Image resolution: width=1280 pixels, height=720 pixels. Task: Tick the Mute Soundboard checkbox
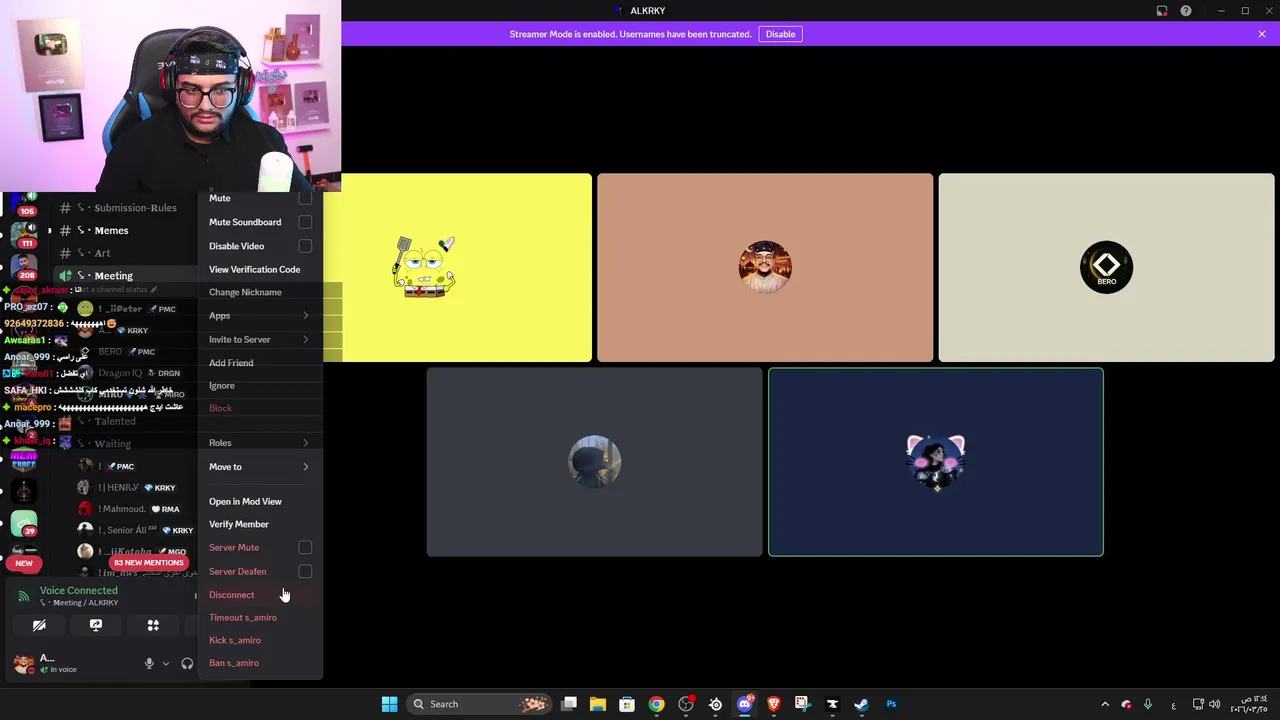click(305, 222)
